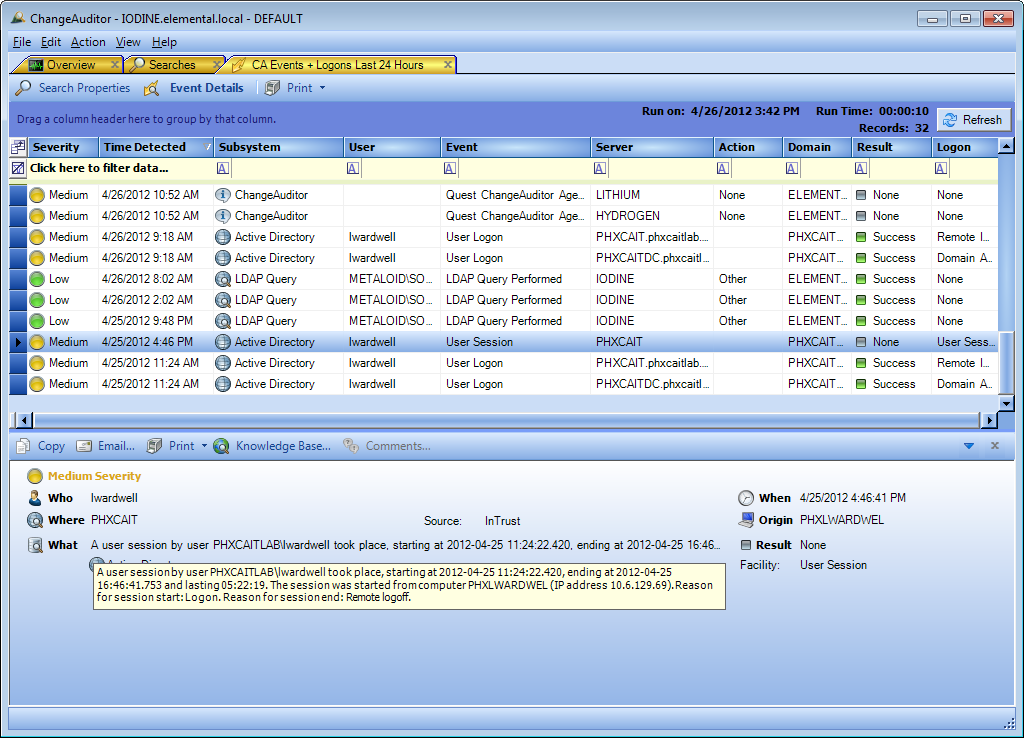This screenshot has width=1024, height=738.
Task: Click the When clock icon
Action: coord(746,498)
